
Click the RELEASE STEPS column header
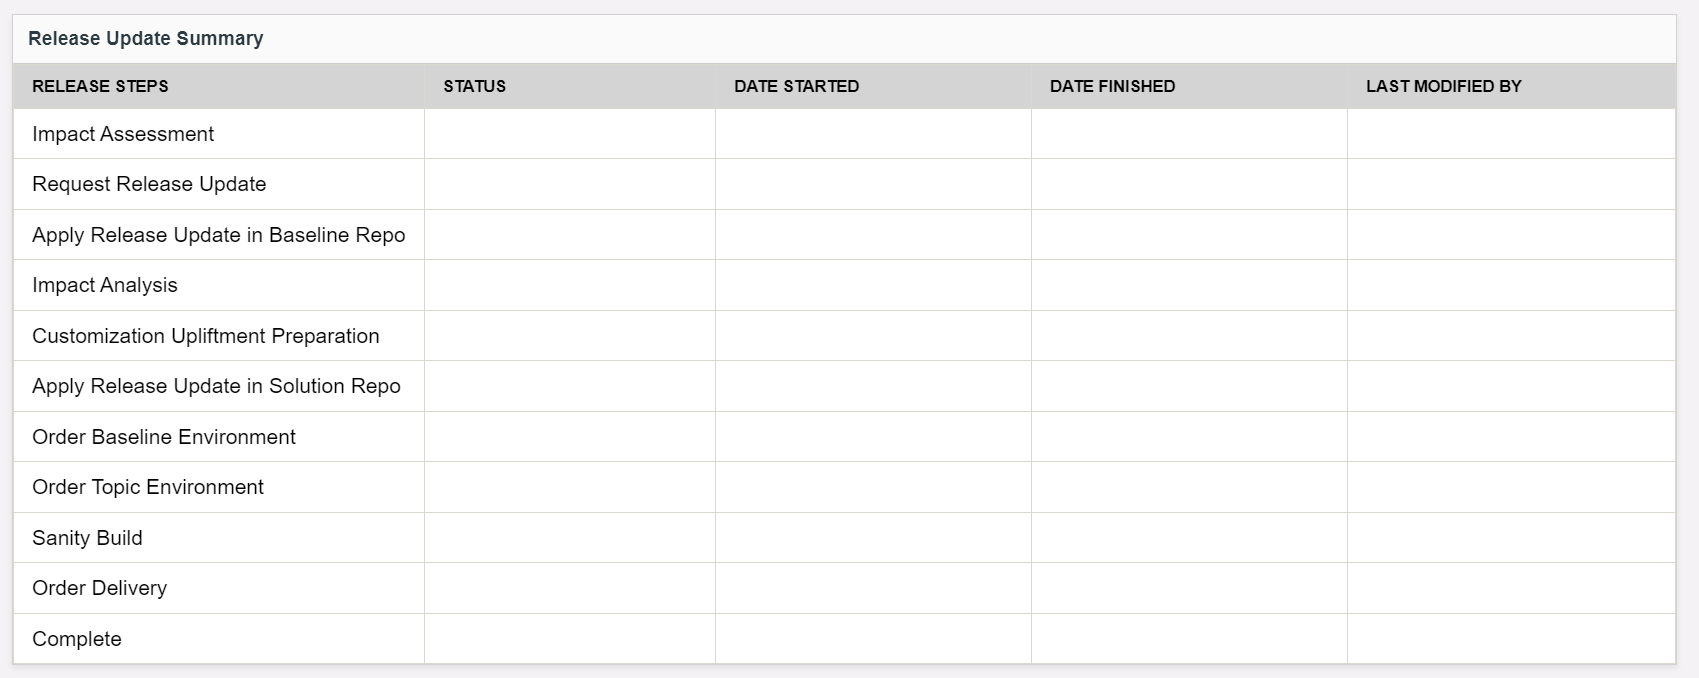click(100, 86)
